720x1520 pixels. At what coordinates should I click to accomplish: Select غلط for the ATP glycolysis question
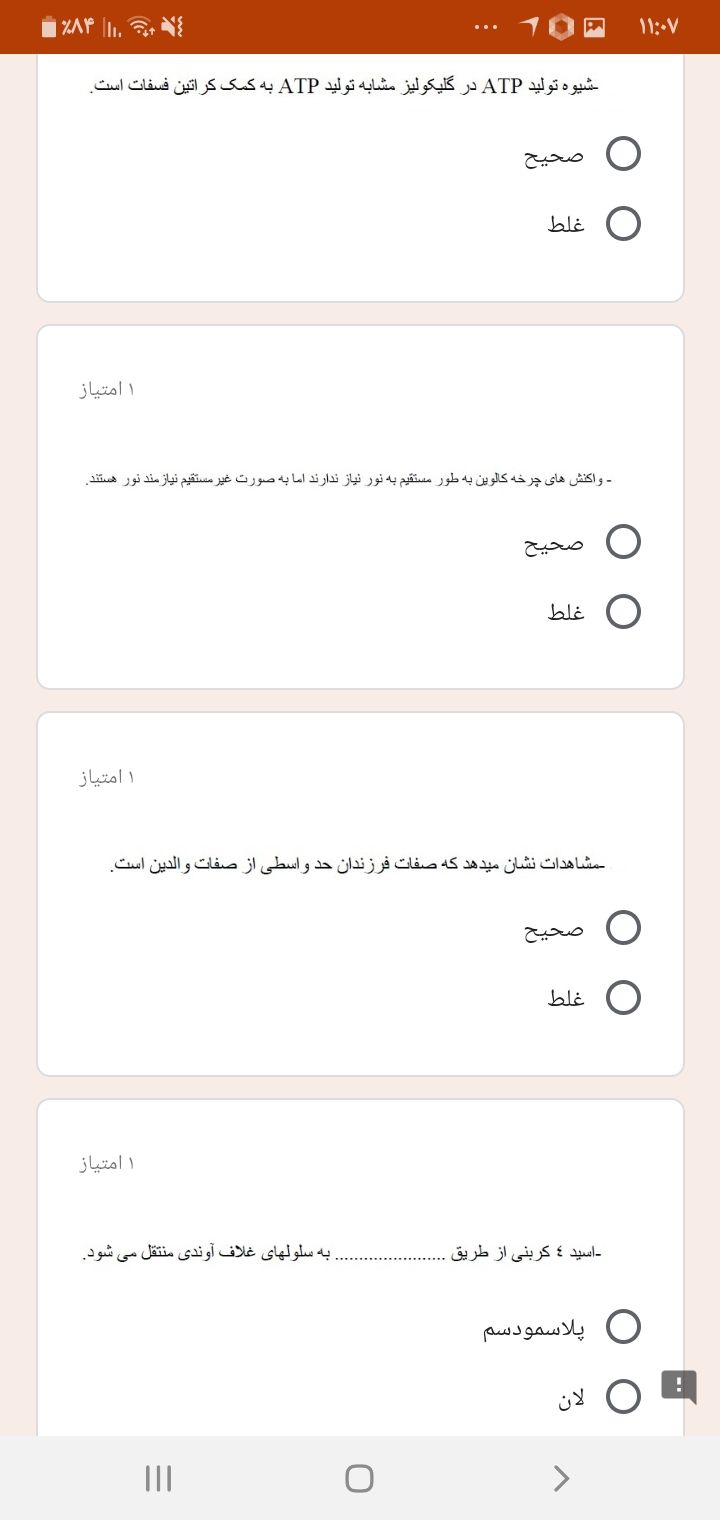[624, 224]
